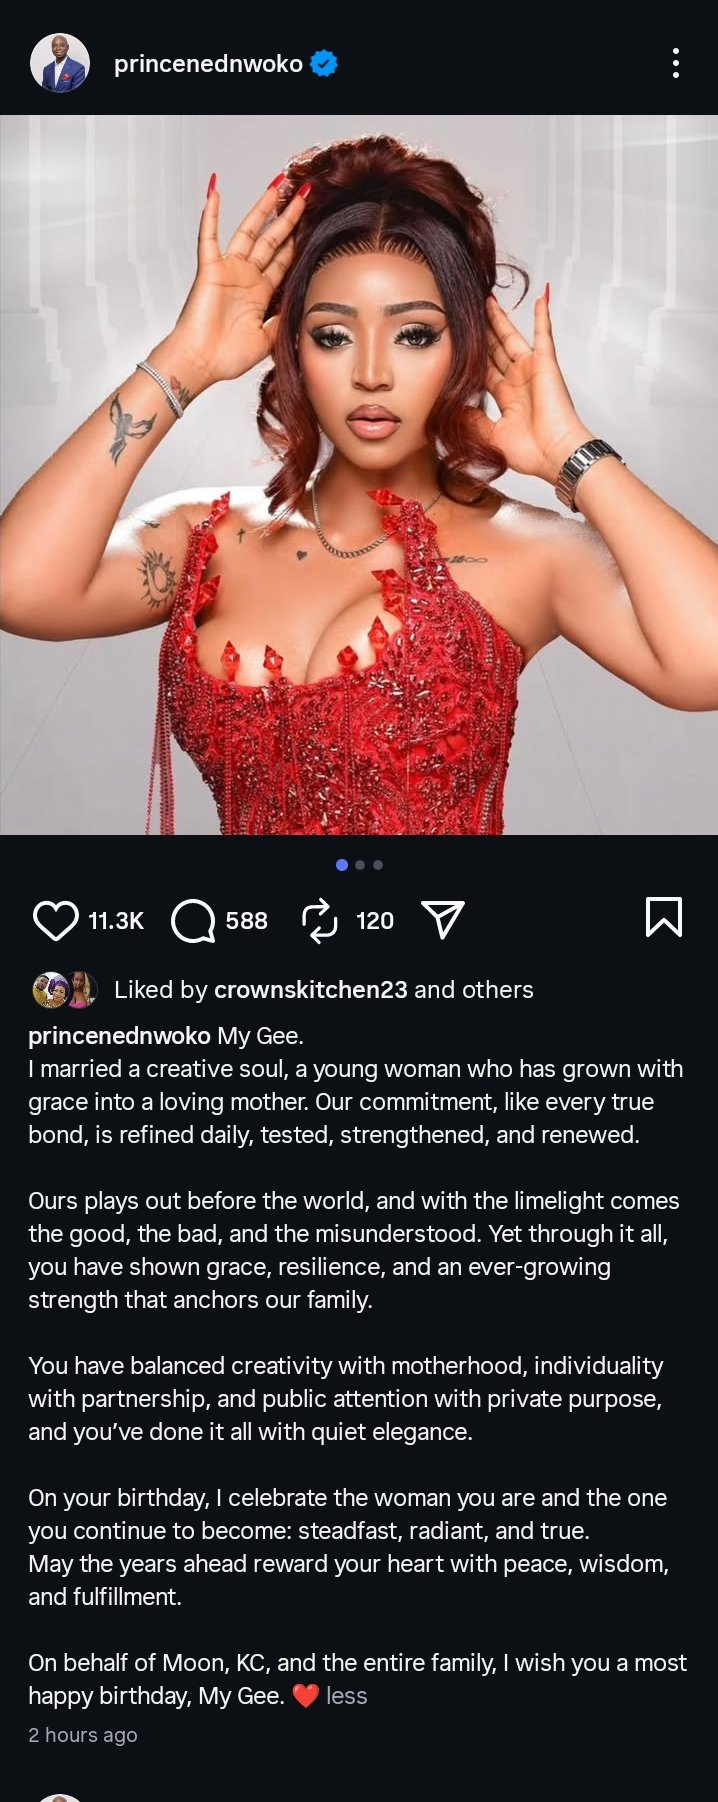Like the post with the heart icon
718x1802 pixels.
tap(55, 920)
